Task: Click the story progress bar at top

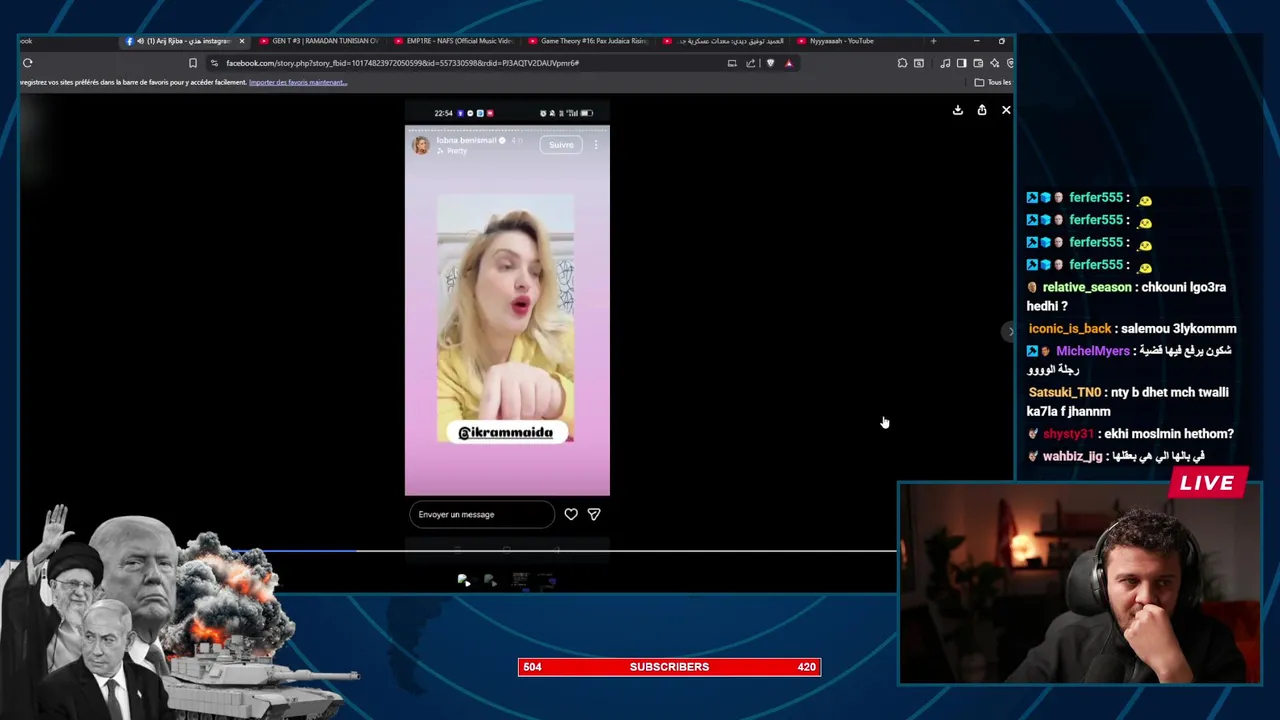Action: (x=507, y=130)
